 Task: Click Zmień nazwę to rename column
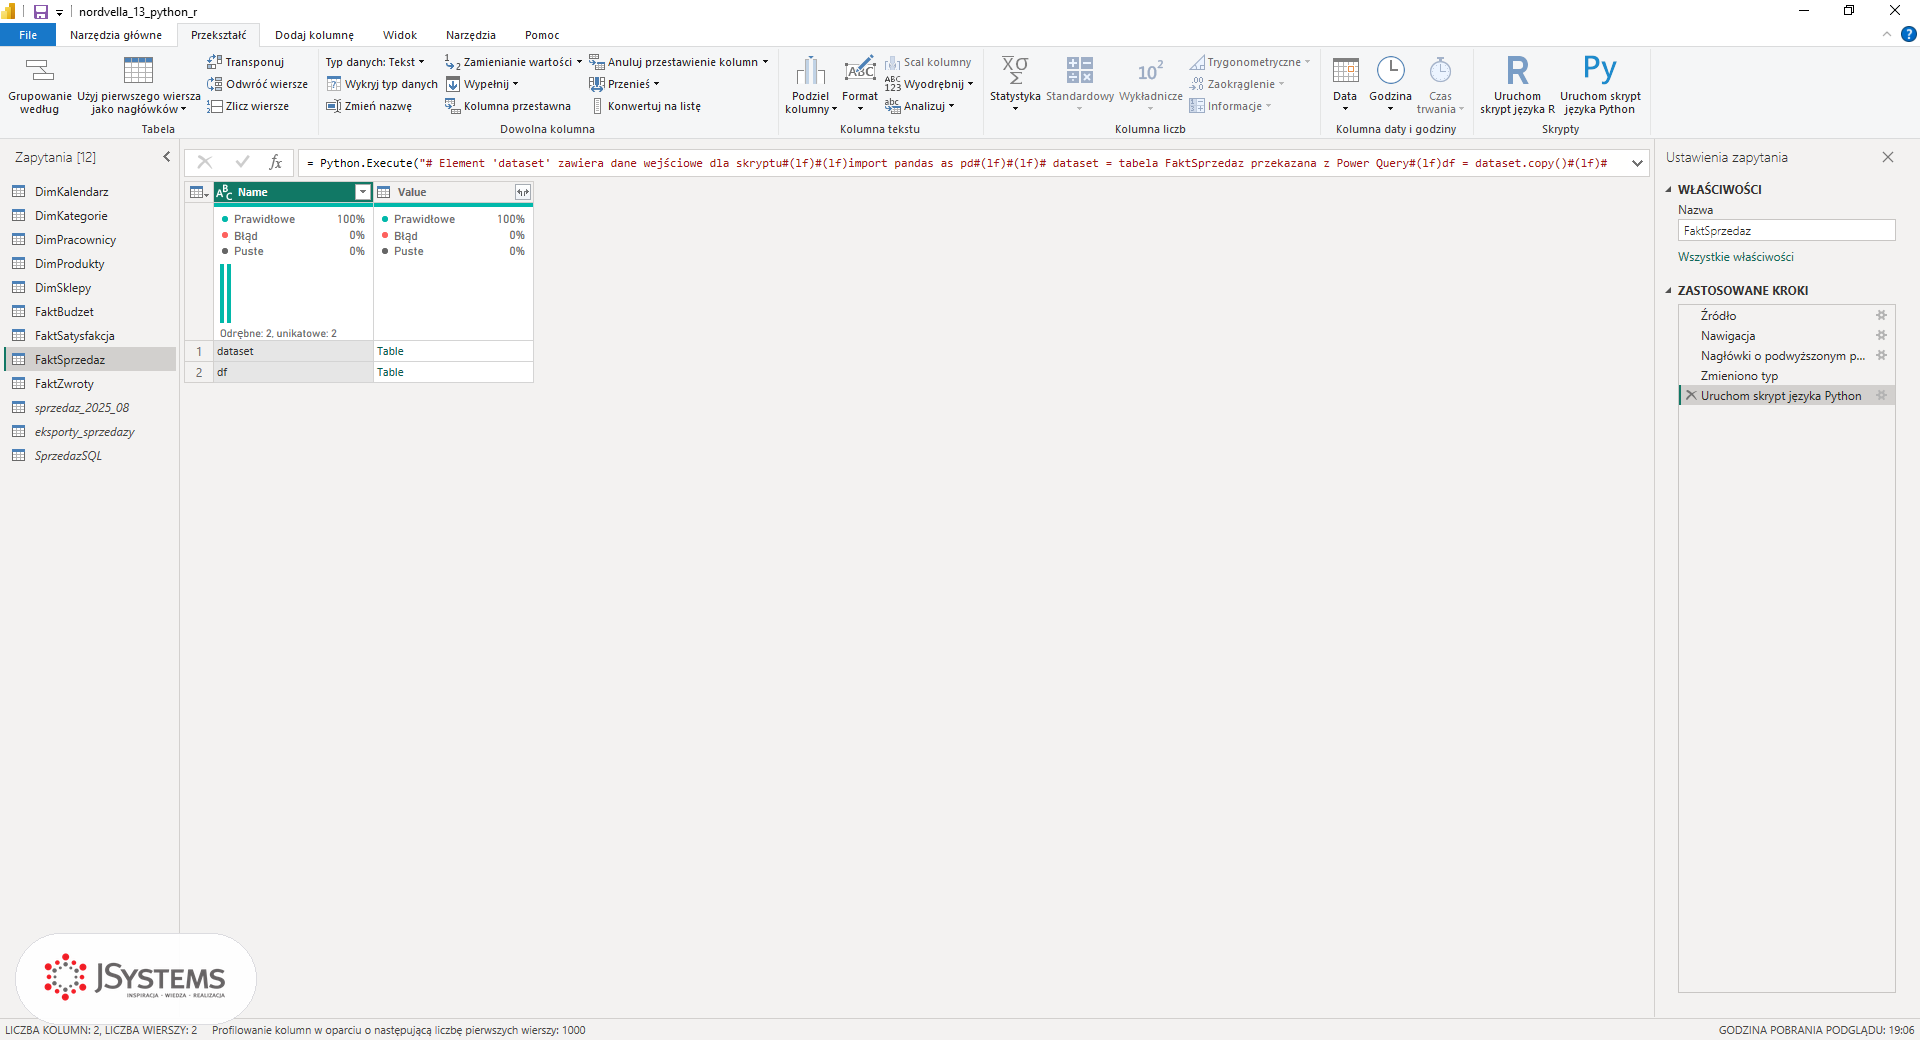coord(369,106)
